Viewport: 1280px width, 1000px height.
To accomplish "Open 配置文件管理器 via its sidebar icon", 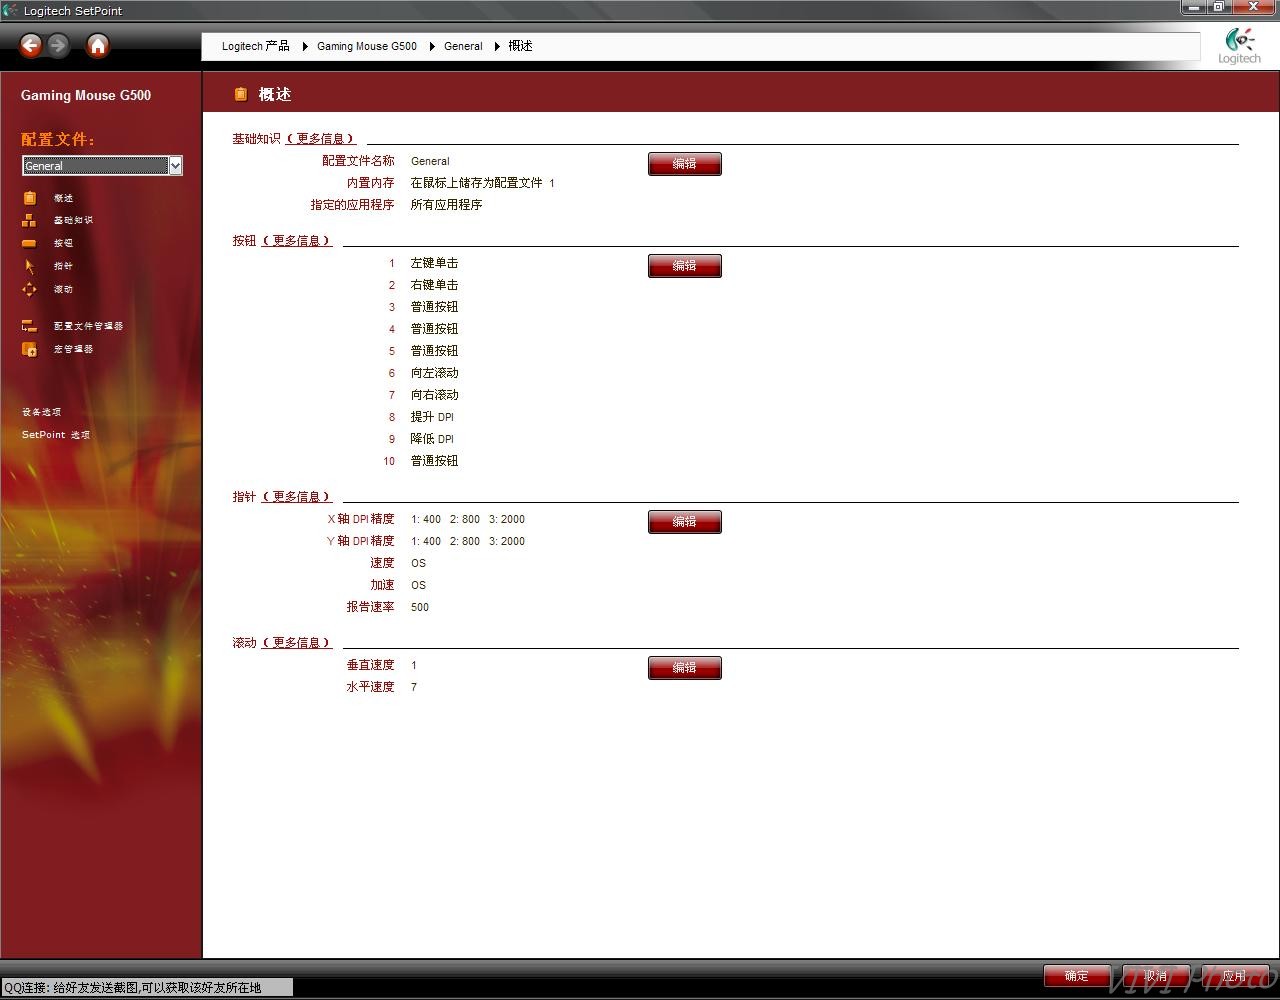I will [29, 326].
